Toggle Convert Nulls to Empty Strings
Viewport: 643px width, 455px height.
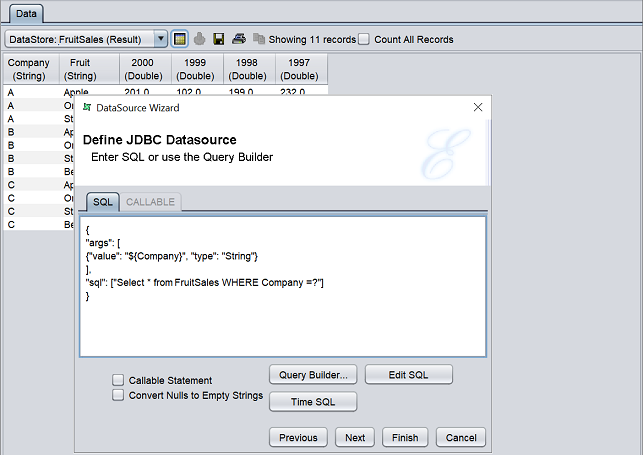(118, 395)
